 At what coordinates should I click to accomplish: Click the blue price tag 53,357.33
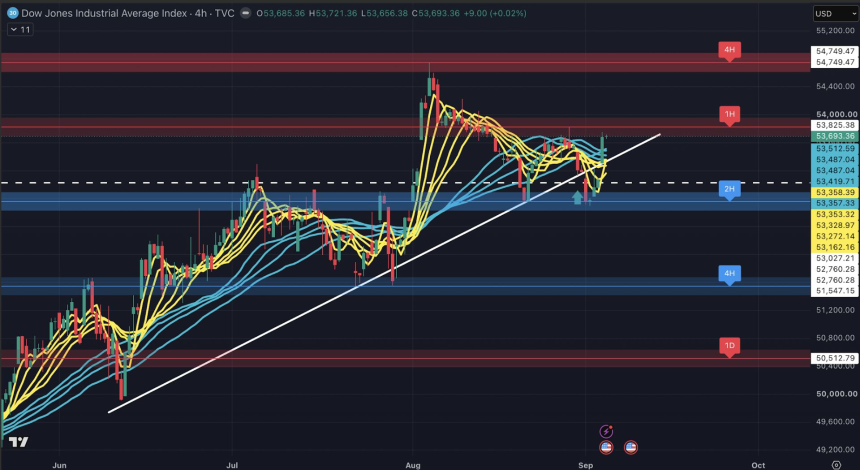tap(835, 203)
